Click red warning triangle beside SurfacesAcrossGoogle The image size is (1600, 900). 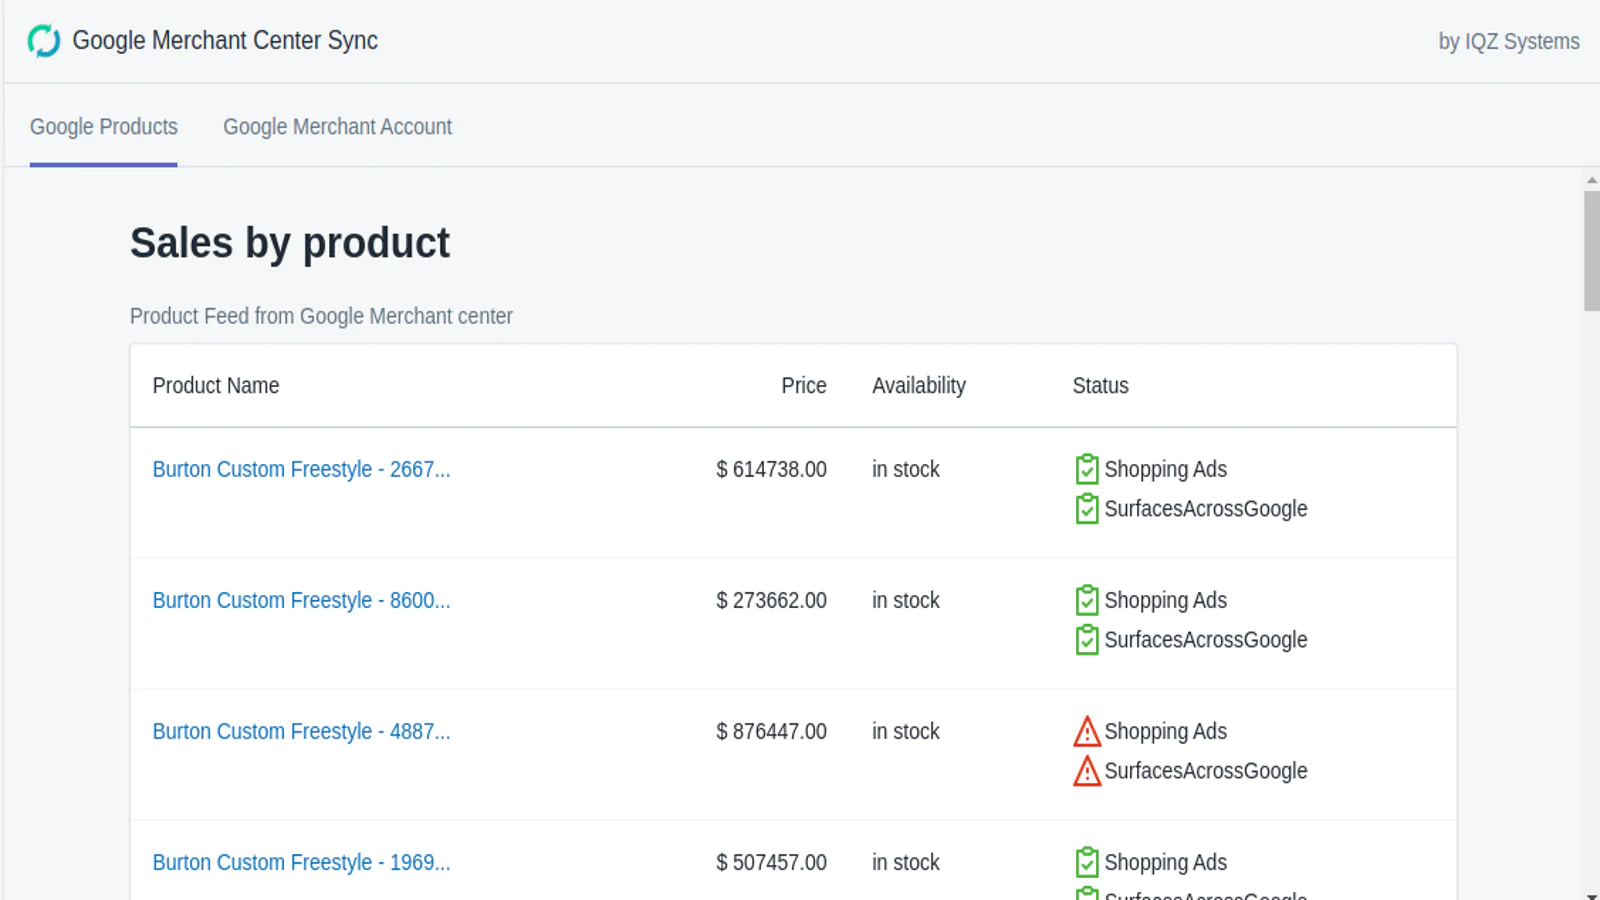click(1086, 771)
